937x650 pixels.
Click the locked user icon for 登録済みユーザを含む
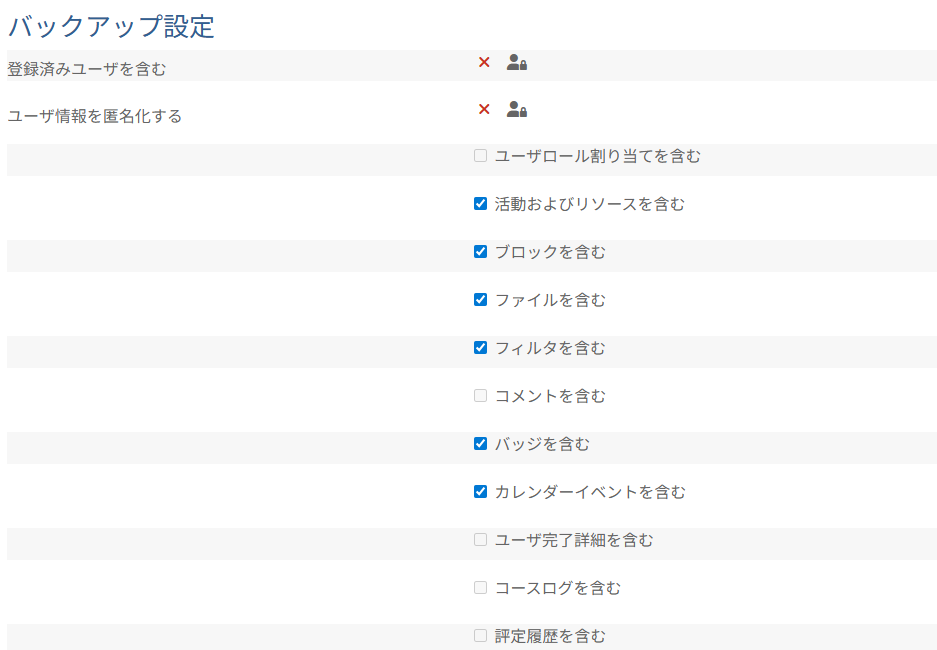516,62
